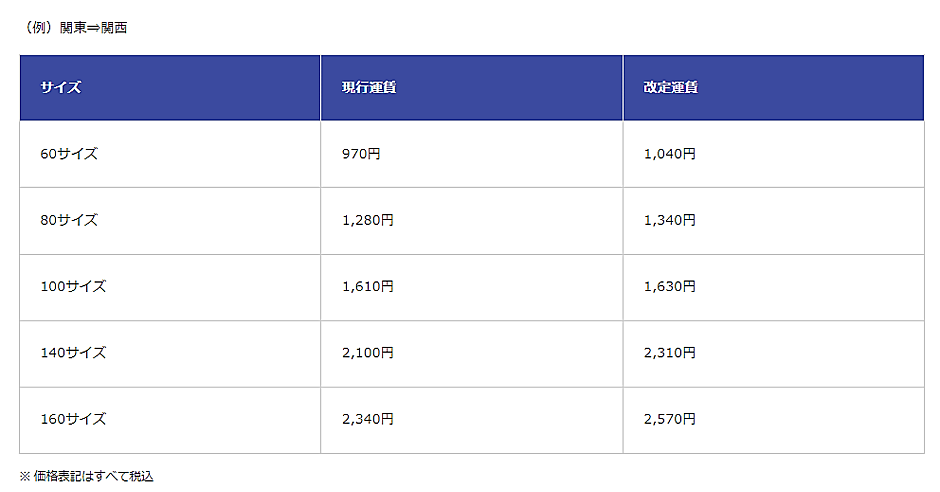
Task: Click the サイズ column header
Action: [x=61, y=88]
